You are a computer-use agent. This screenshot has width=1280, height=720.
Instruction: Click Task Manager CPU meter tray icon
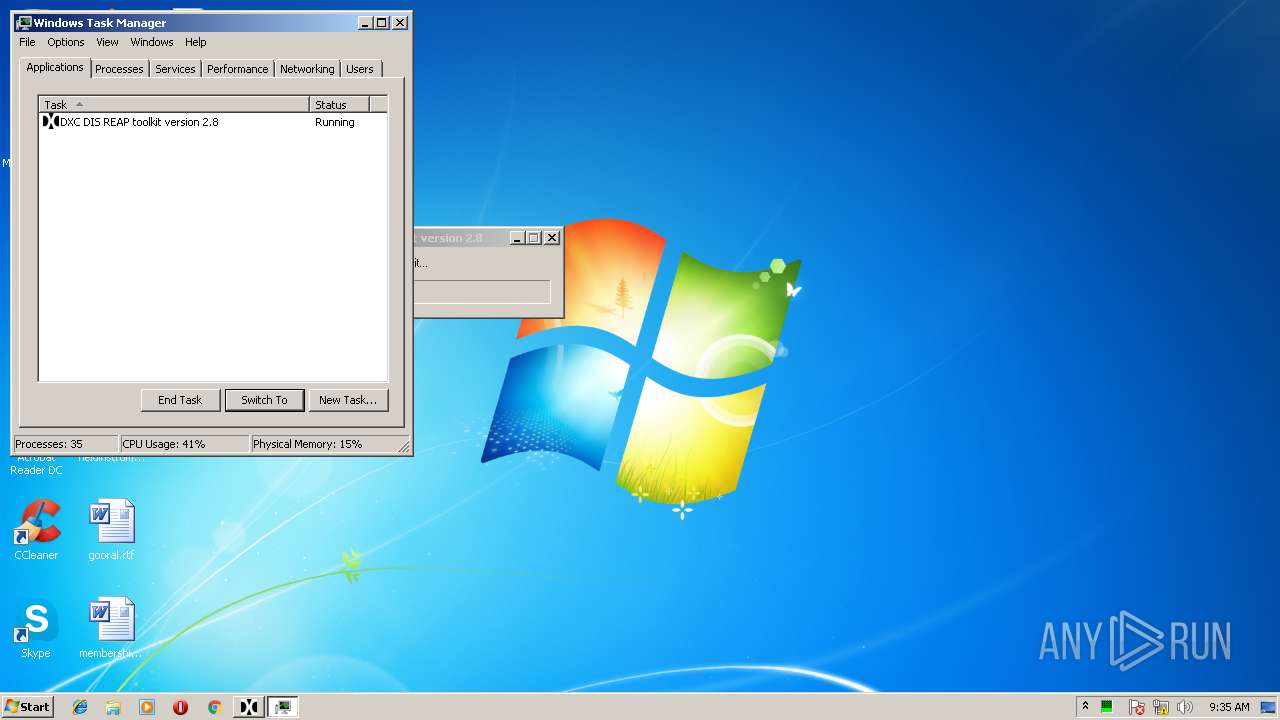[1107, 707]
